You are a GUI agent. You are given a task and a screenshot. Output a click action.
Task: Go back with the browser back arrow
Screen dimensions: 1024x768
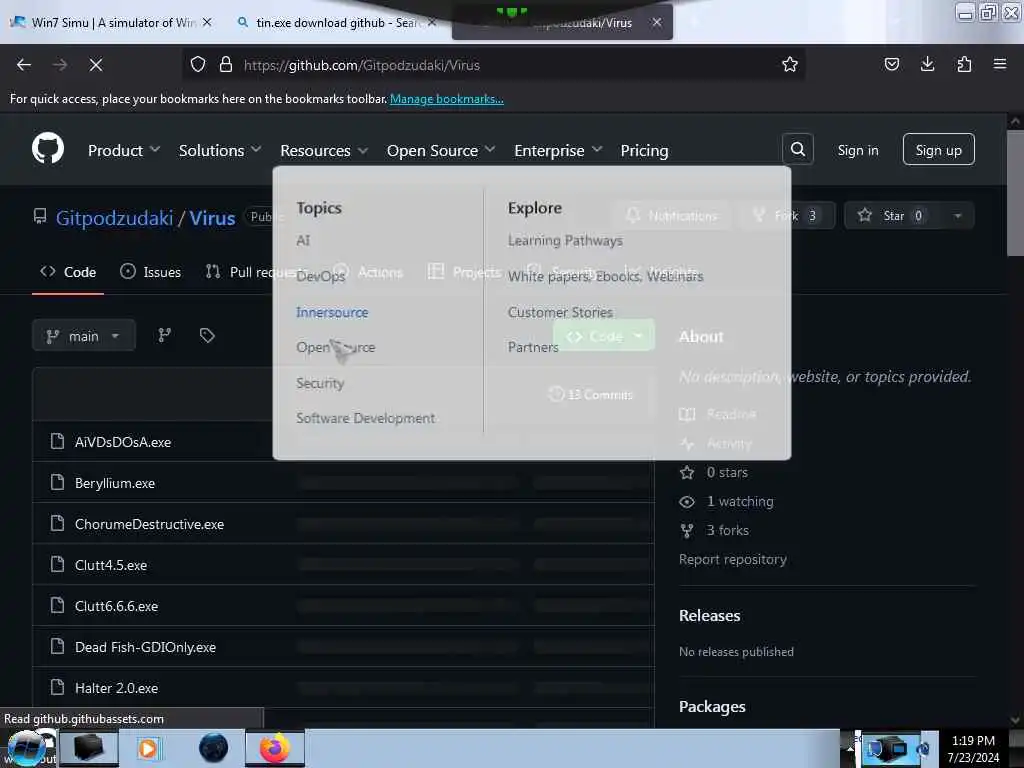24,65
